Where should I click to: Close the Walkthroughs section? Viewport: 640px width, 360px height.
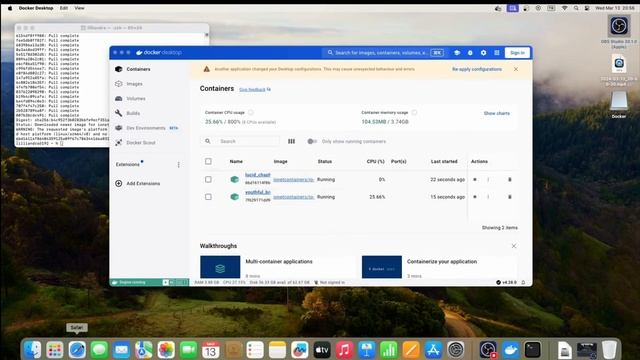(514, 246)
